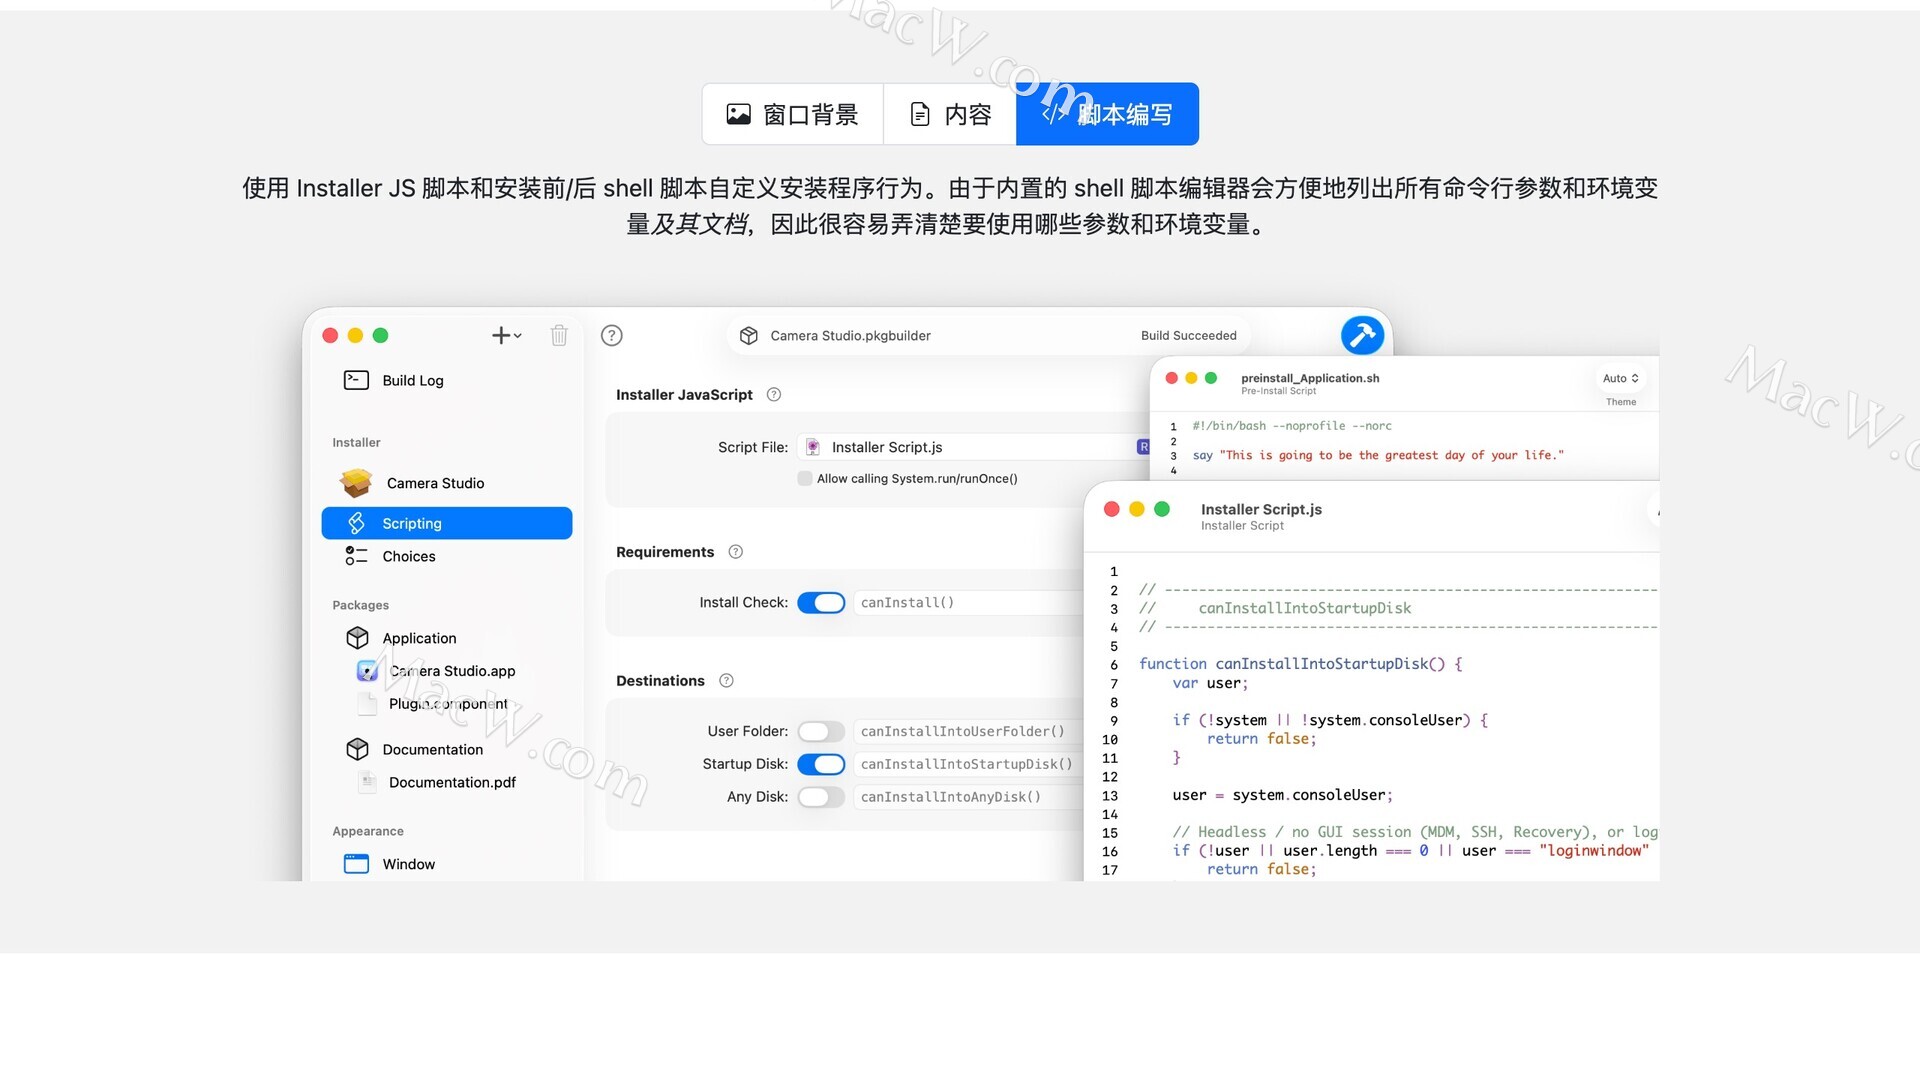
Task: Click the blue hammer build icon
Action: coord(1362,336)
